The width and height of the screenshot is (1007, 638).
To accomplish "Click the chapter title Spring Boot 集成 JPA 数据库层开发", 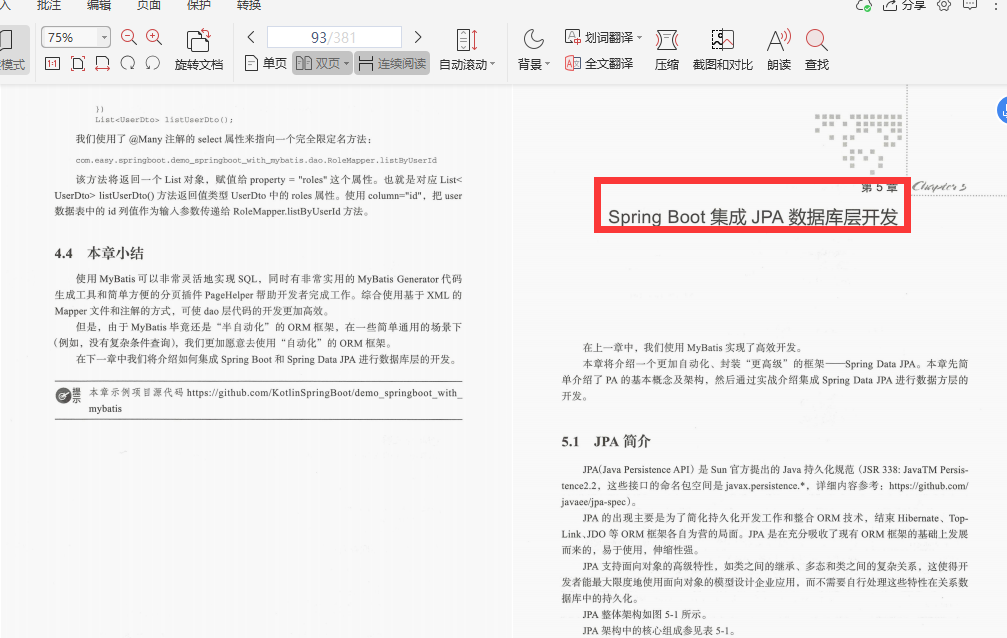I will [753, 217].
